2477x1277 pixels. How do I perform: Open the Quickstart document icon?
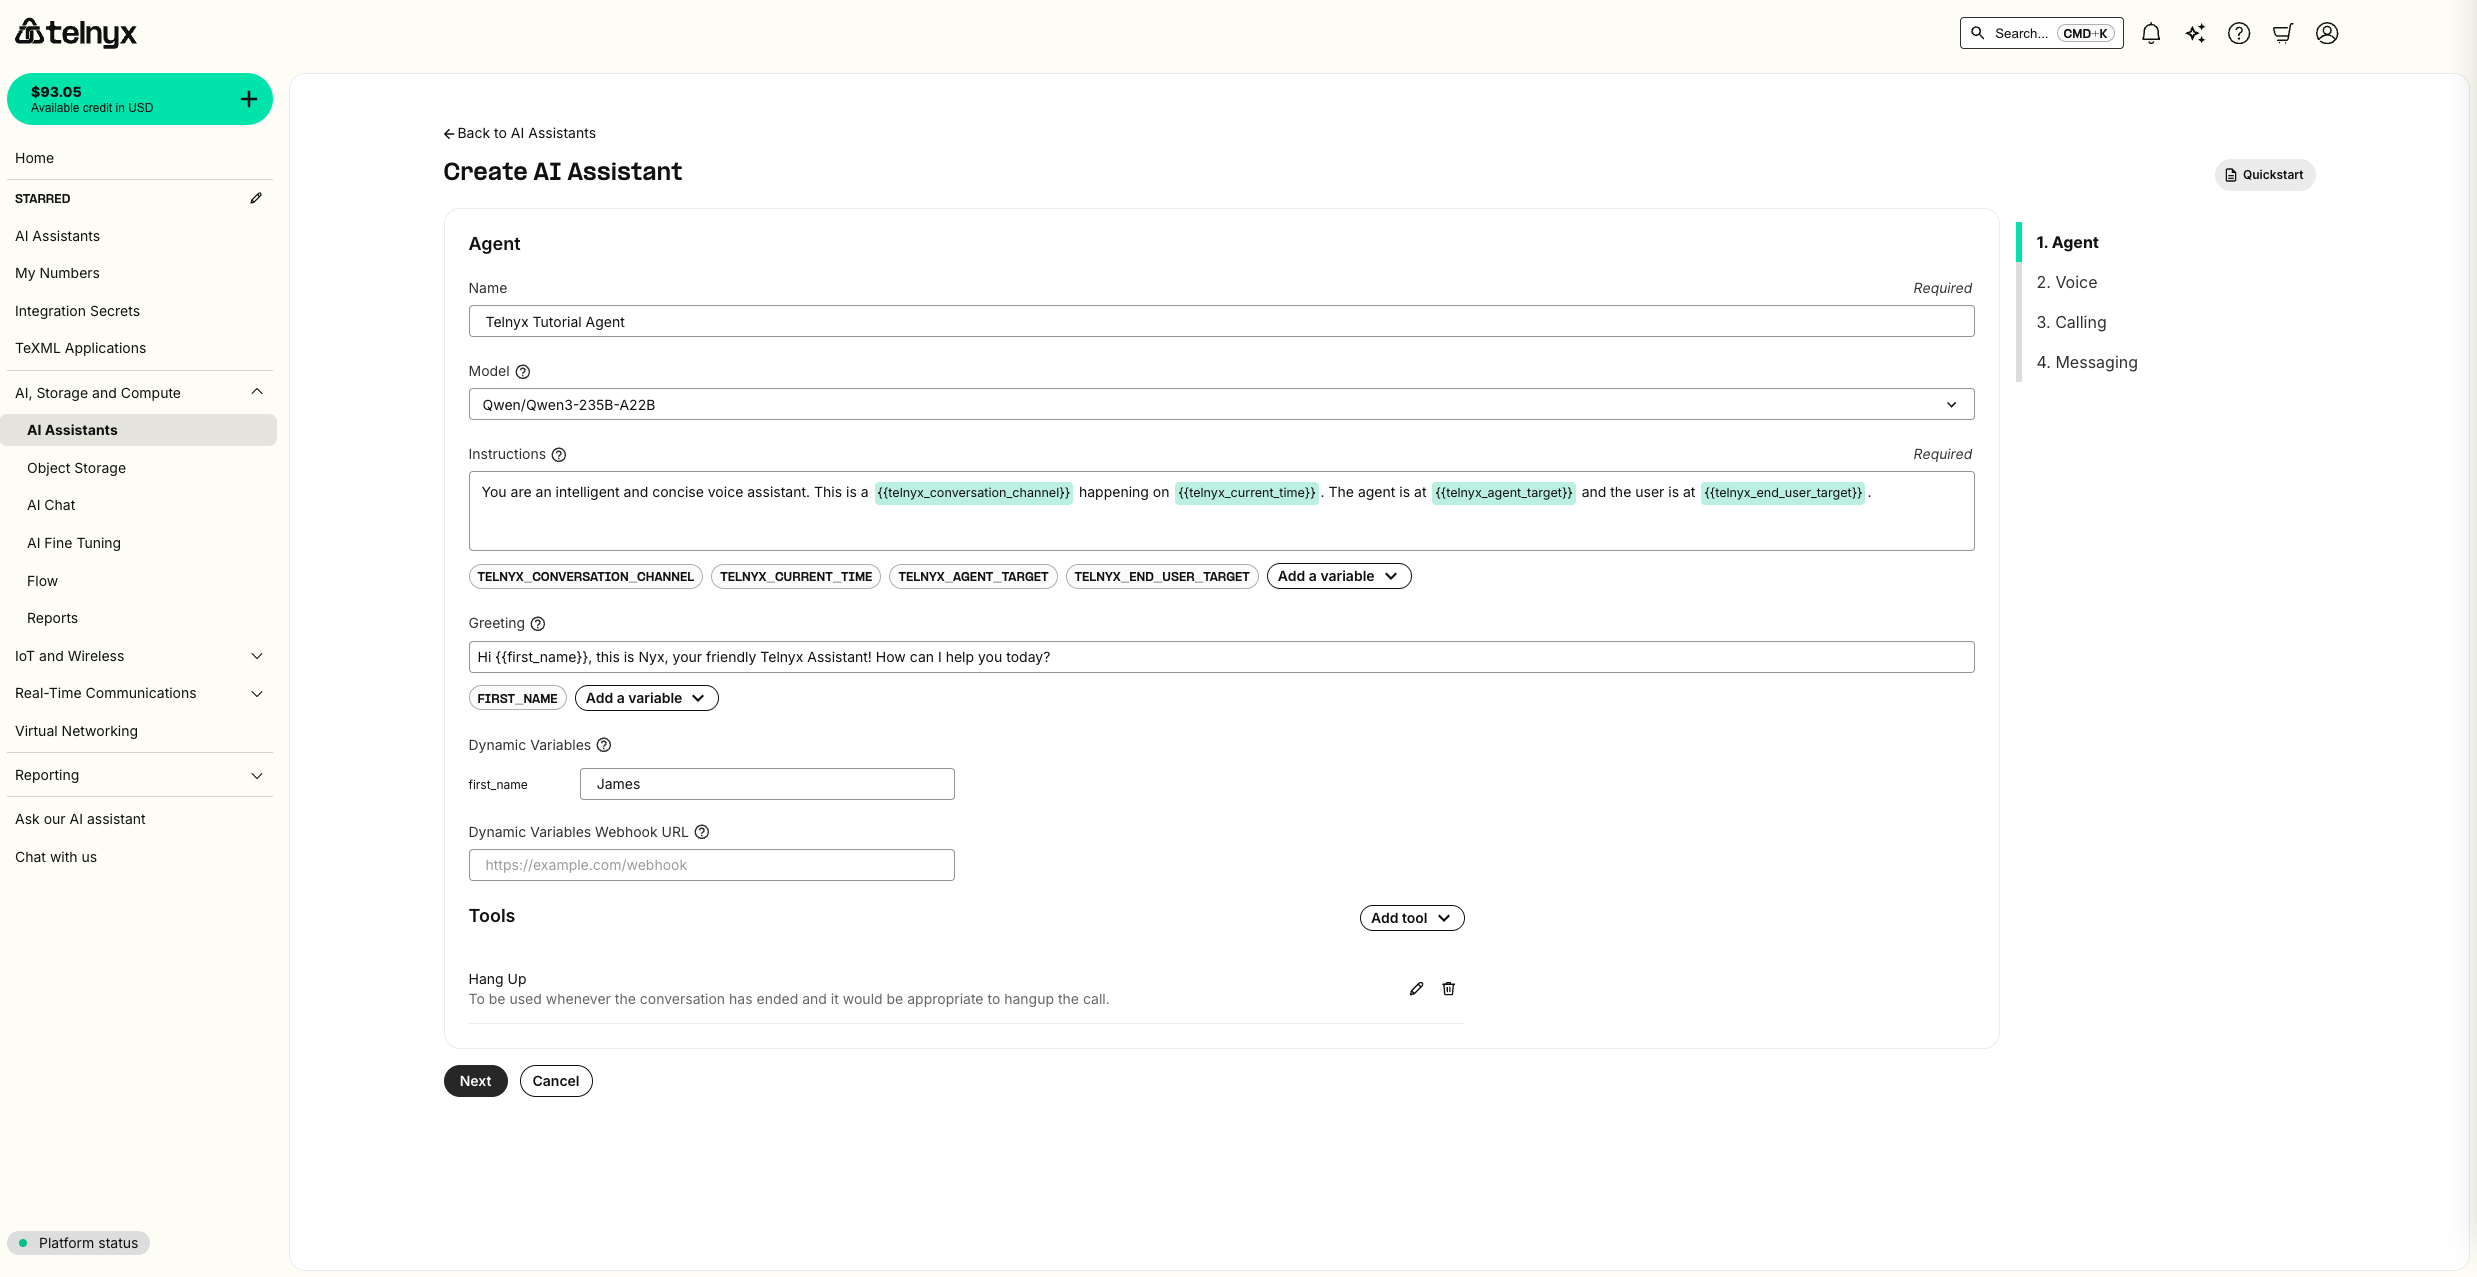[2230, 174]
